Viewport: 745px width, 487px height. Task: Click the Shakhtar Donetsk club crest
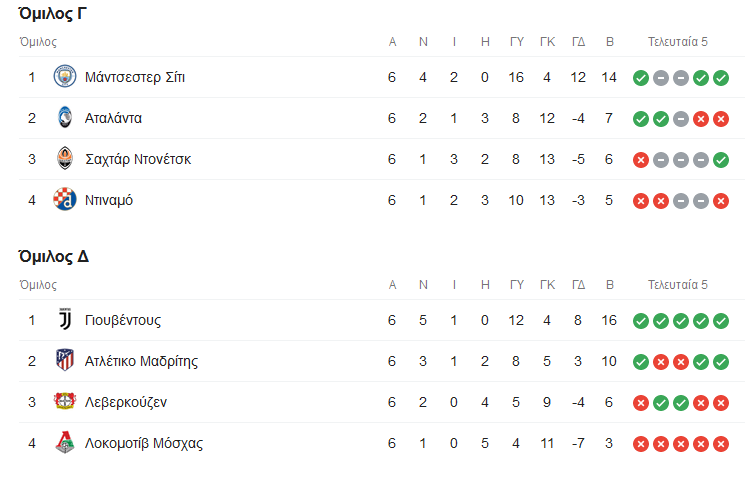(64, 159)
